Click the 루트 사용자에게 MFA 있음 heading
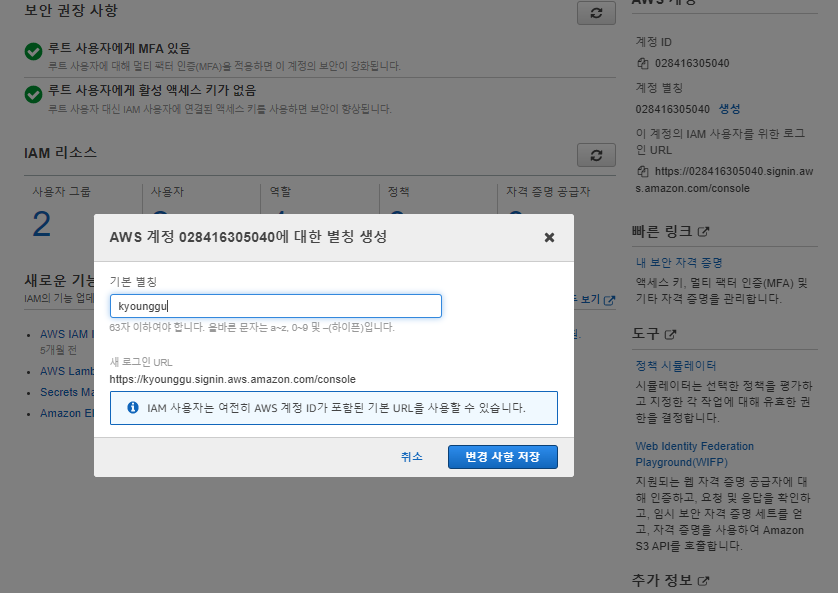838x593 pixels. (x=119, y=49)
